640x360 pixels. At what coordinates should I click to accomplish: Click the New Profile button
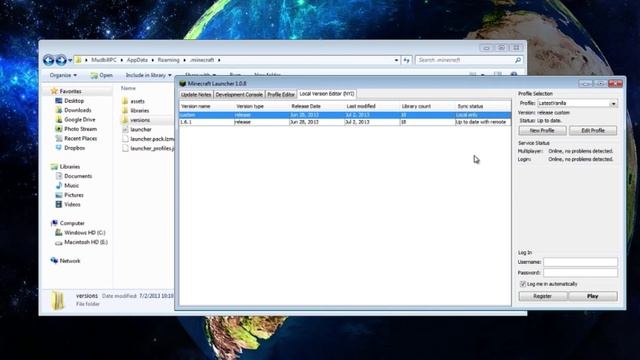pyautogui.click(x=542, y=131)
